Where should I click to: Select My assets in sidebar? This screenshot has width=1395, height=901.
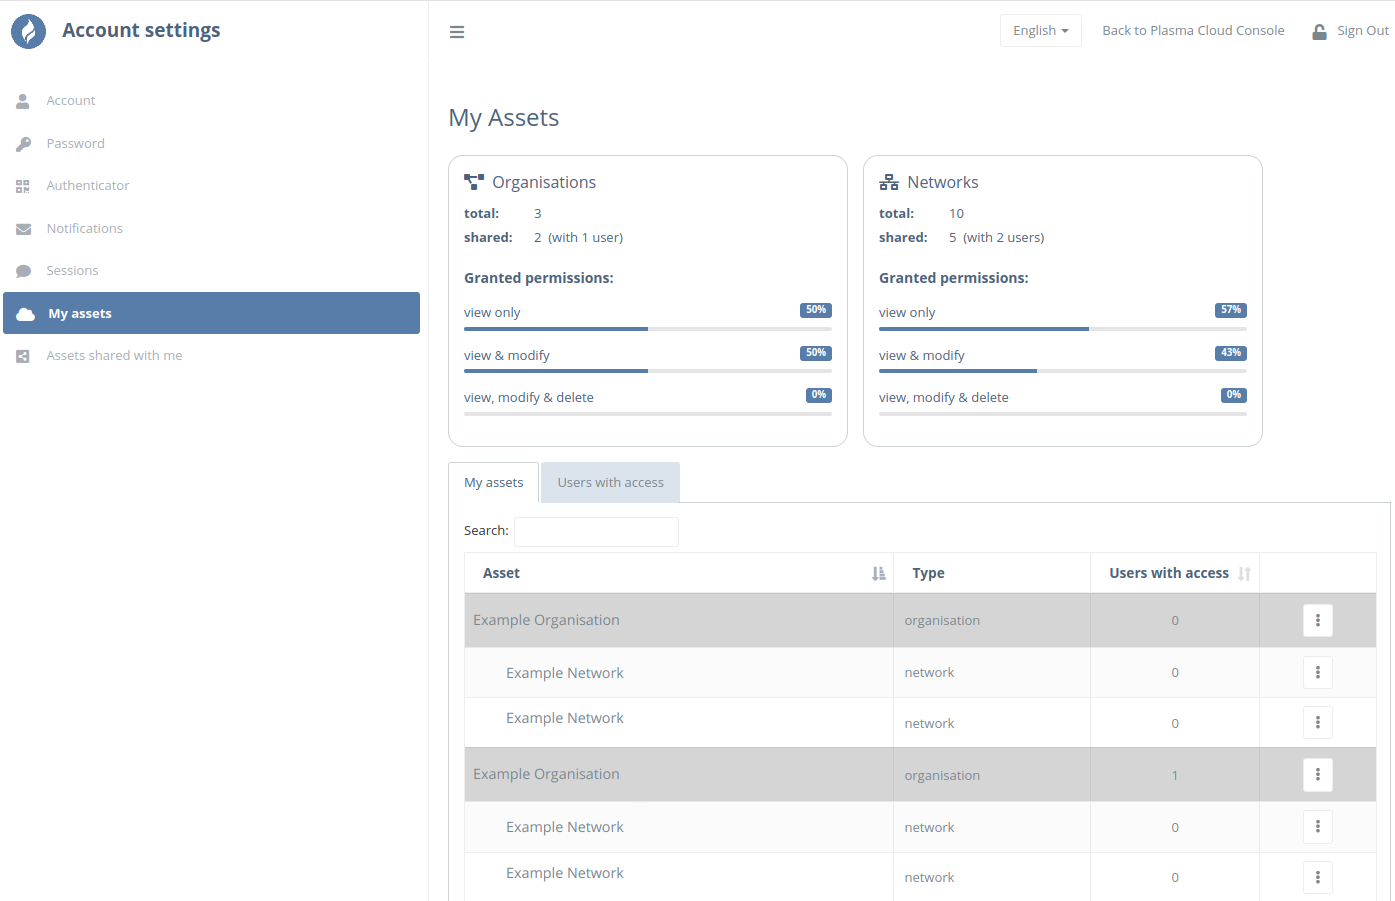click(211, 313)
